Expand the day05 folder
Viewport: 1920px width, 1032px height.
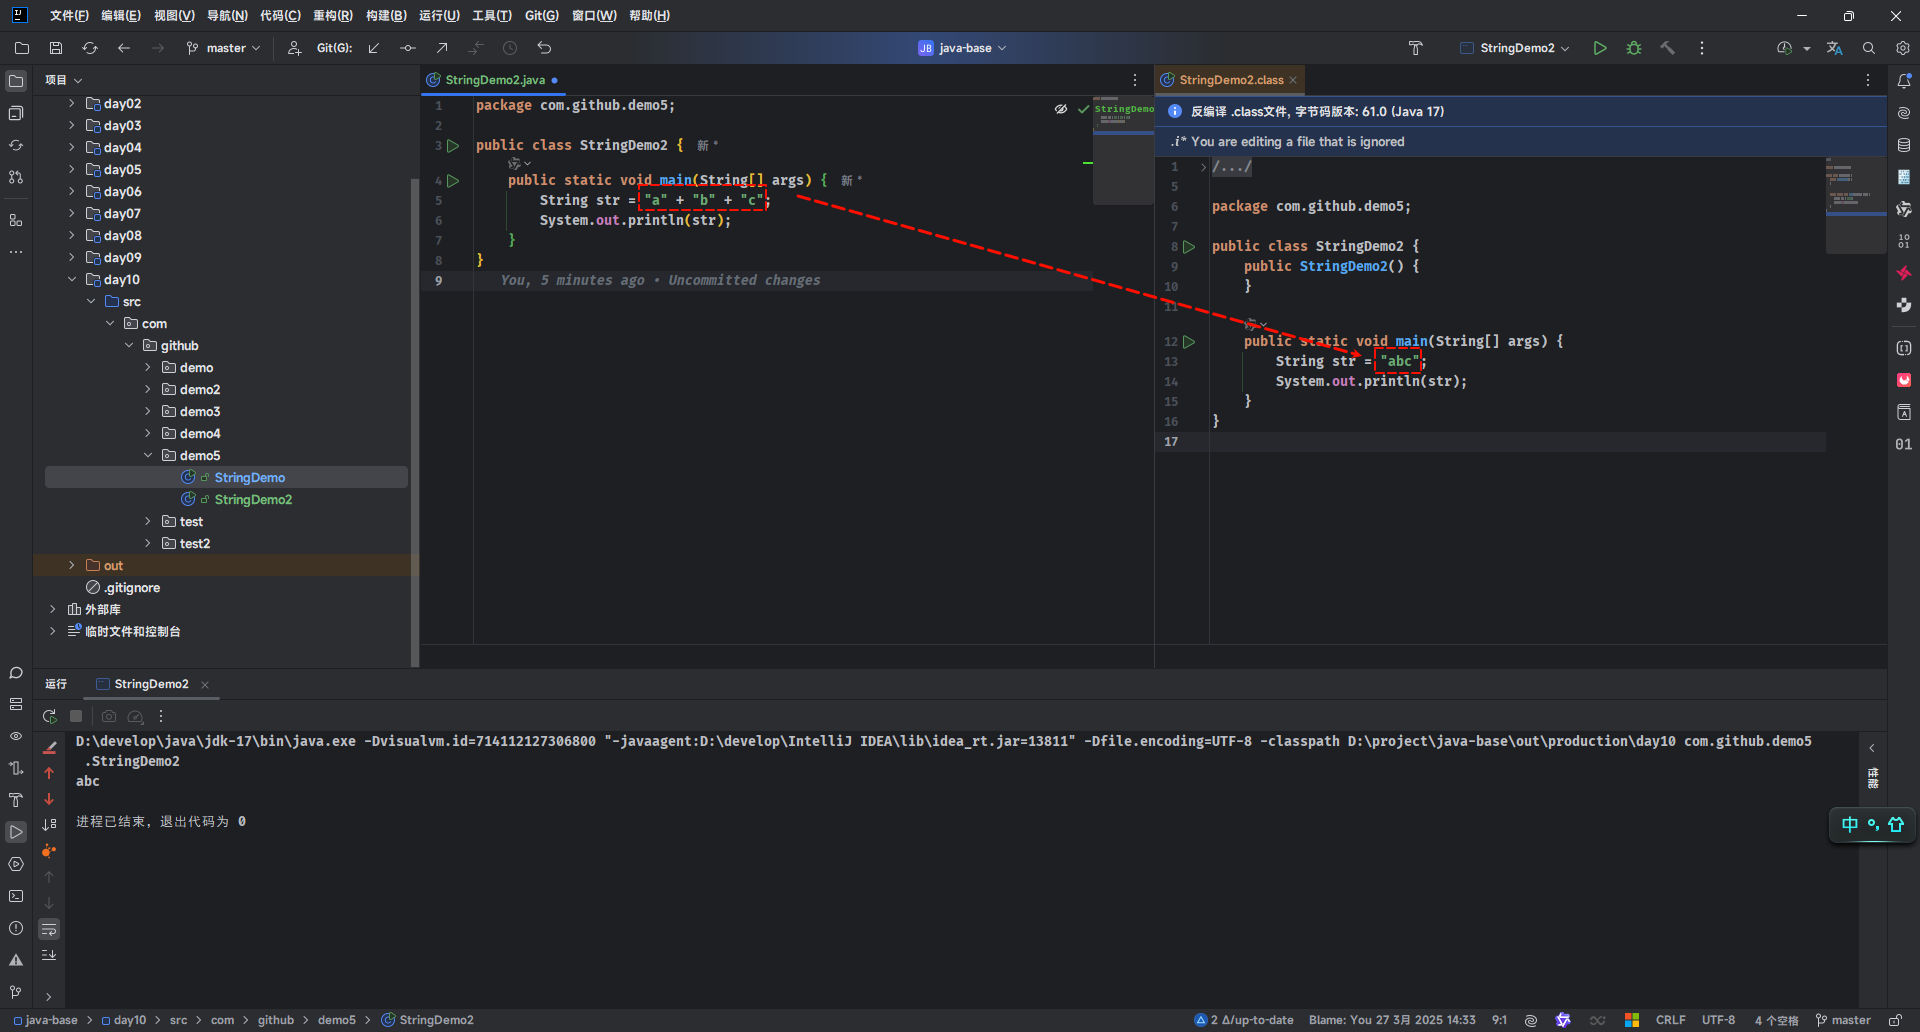pos(71,170)
